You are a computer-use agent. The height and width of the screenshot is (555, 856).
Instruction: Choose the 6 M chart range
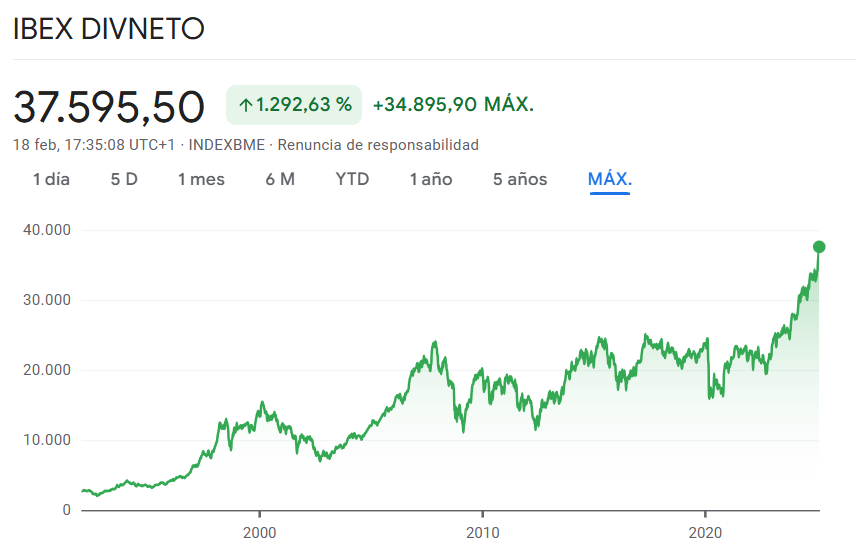pos(280,179)
